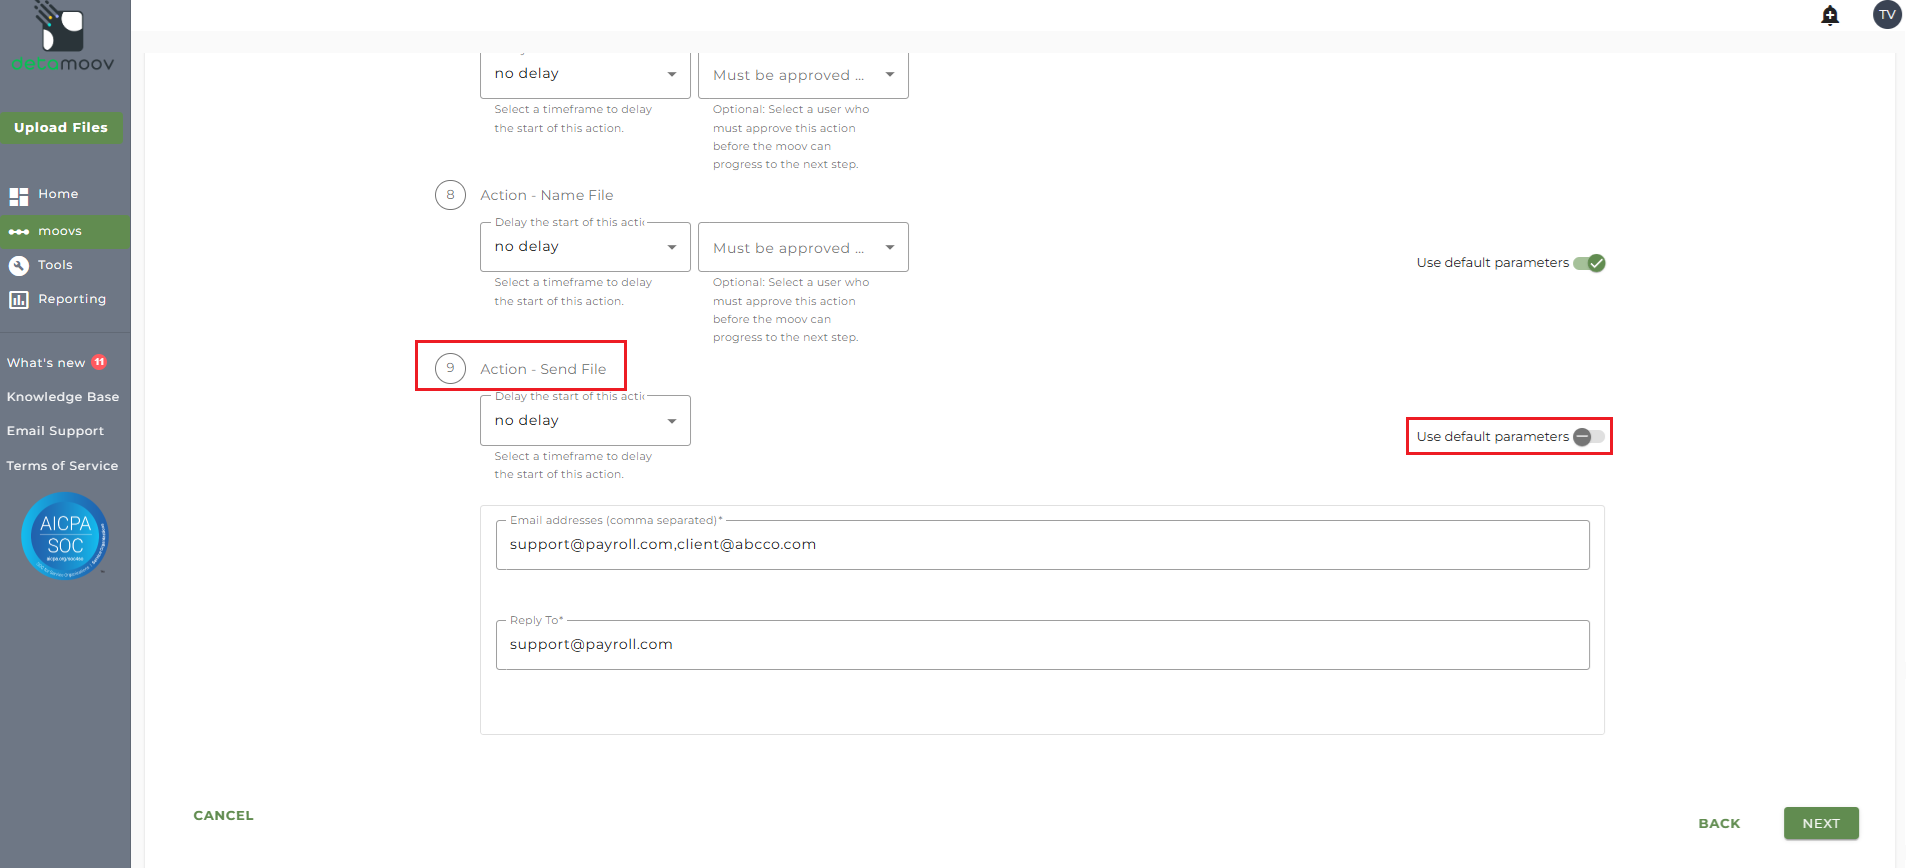Click Email addresses input field

(1042, 545)
